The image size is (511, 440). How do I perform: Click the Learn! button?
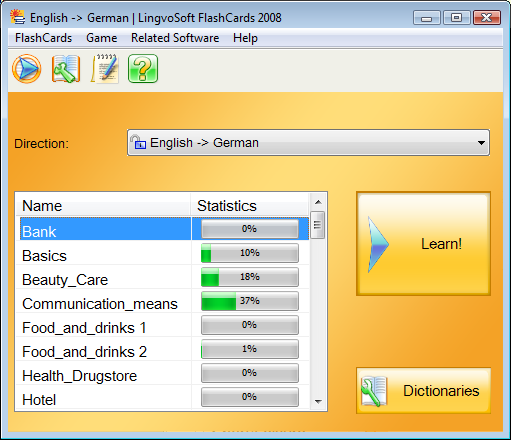pyautogui.click(x=423, y=243)
